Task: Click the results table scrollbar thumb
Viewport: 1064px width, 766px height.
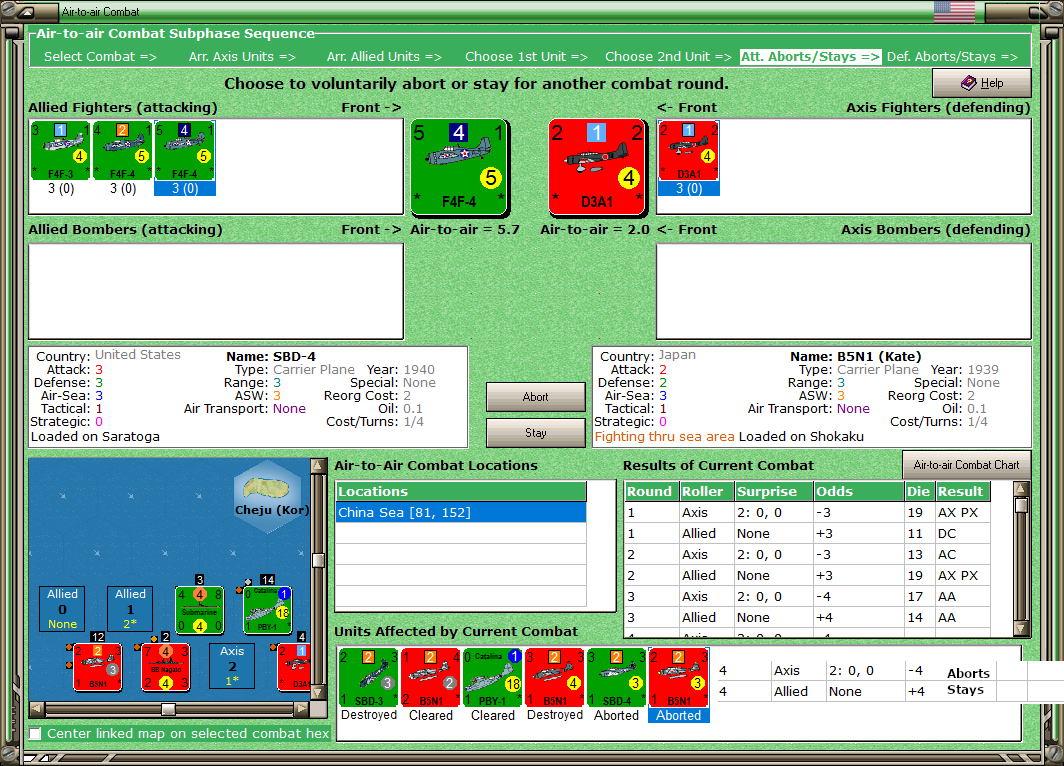Action: tap(1021, 505)
